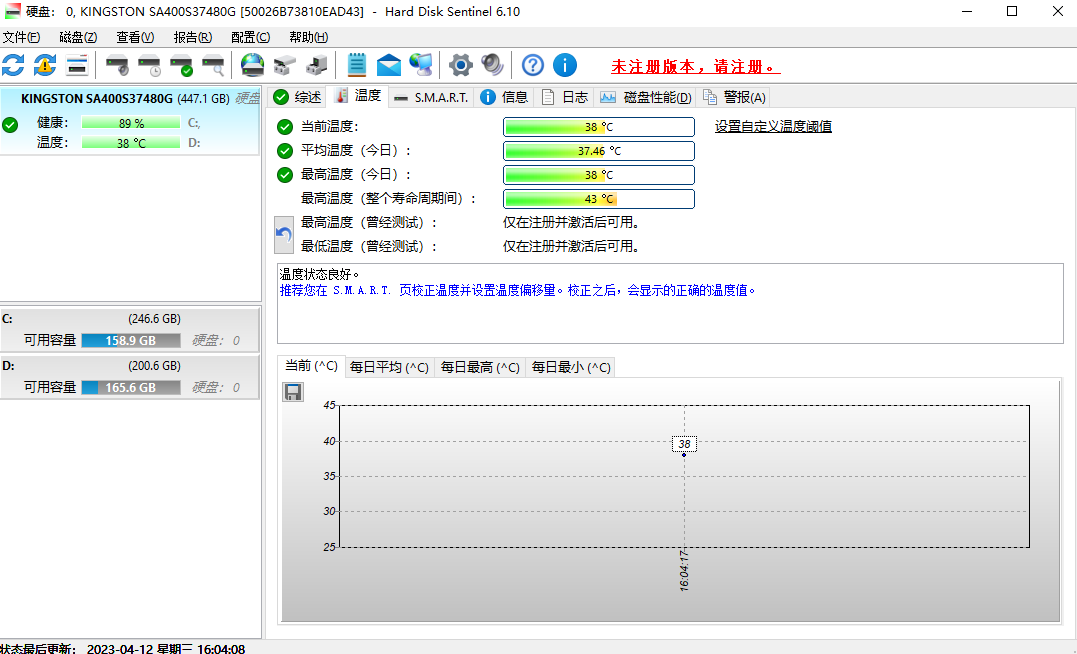Open acoustic settings via speaker icon
The width and height of the screenshot is (1077, 654).
[x=492, y=64]
